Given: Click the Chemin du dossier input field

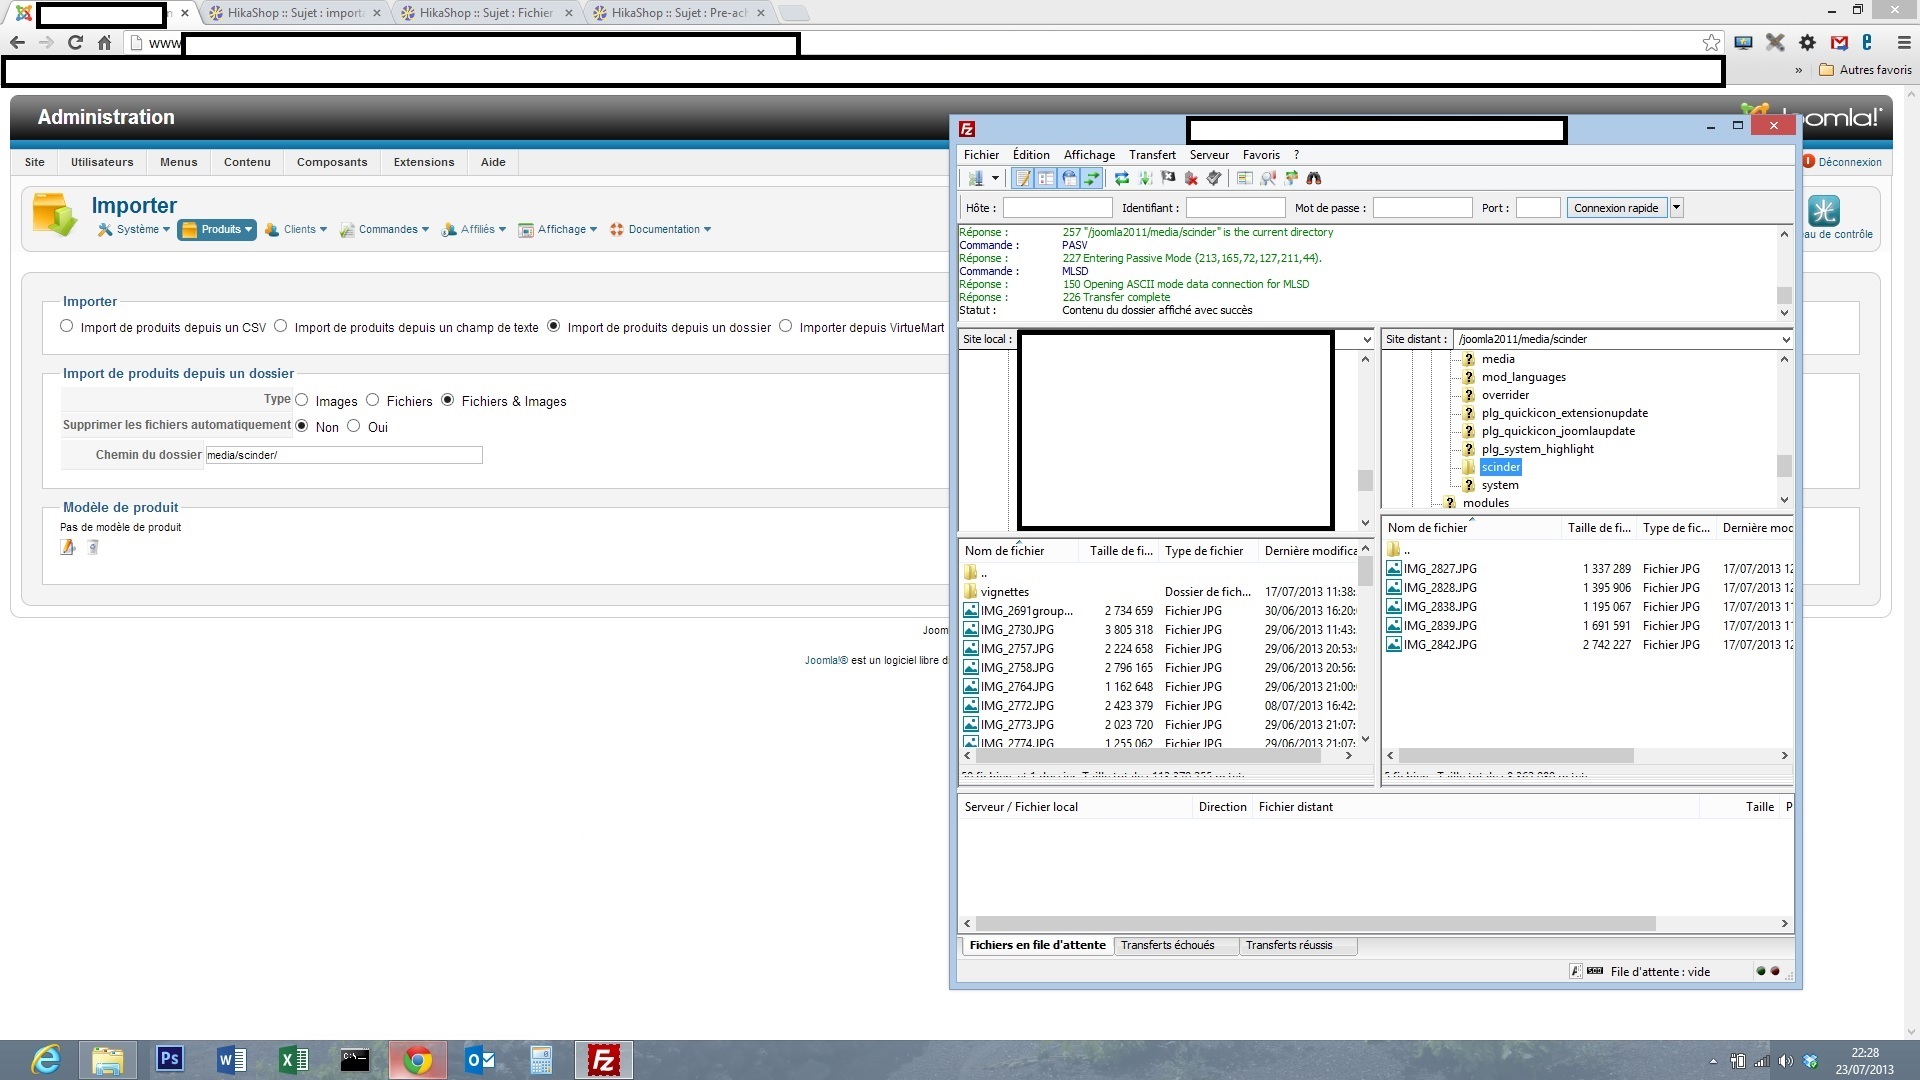Looking at the screenshot, I should (343, 455).
